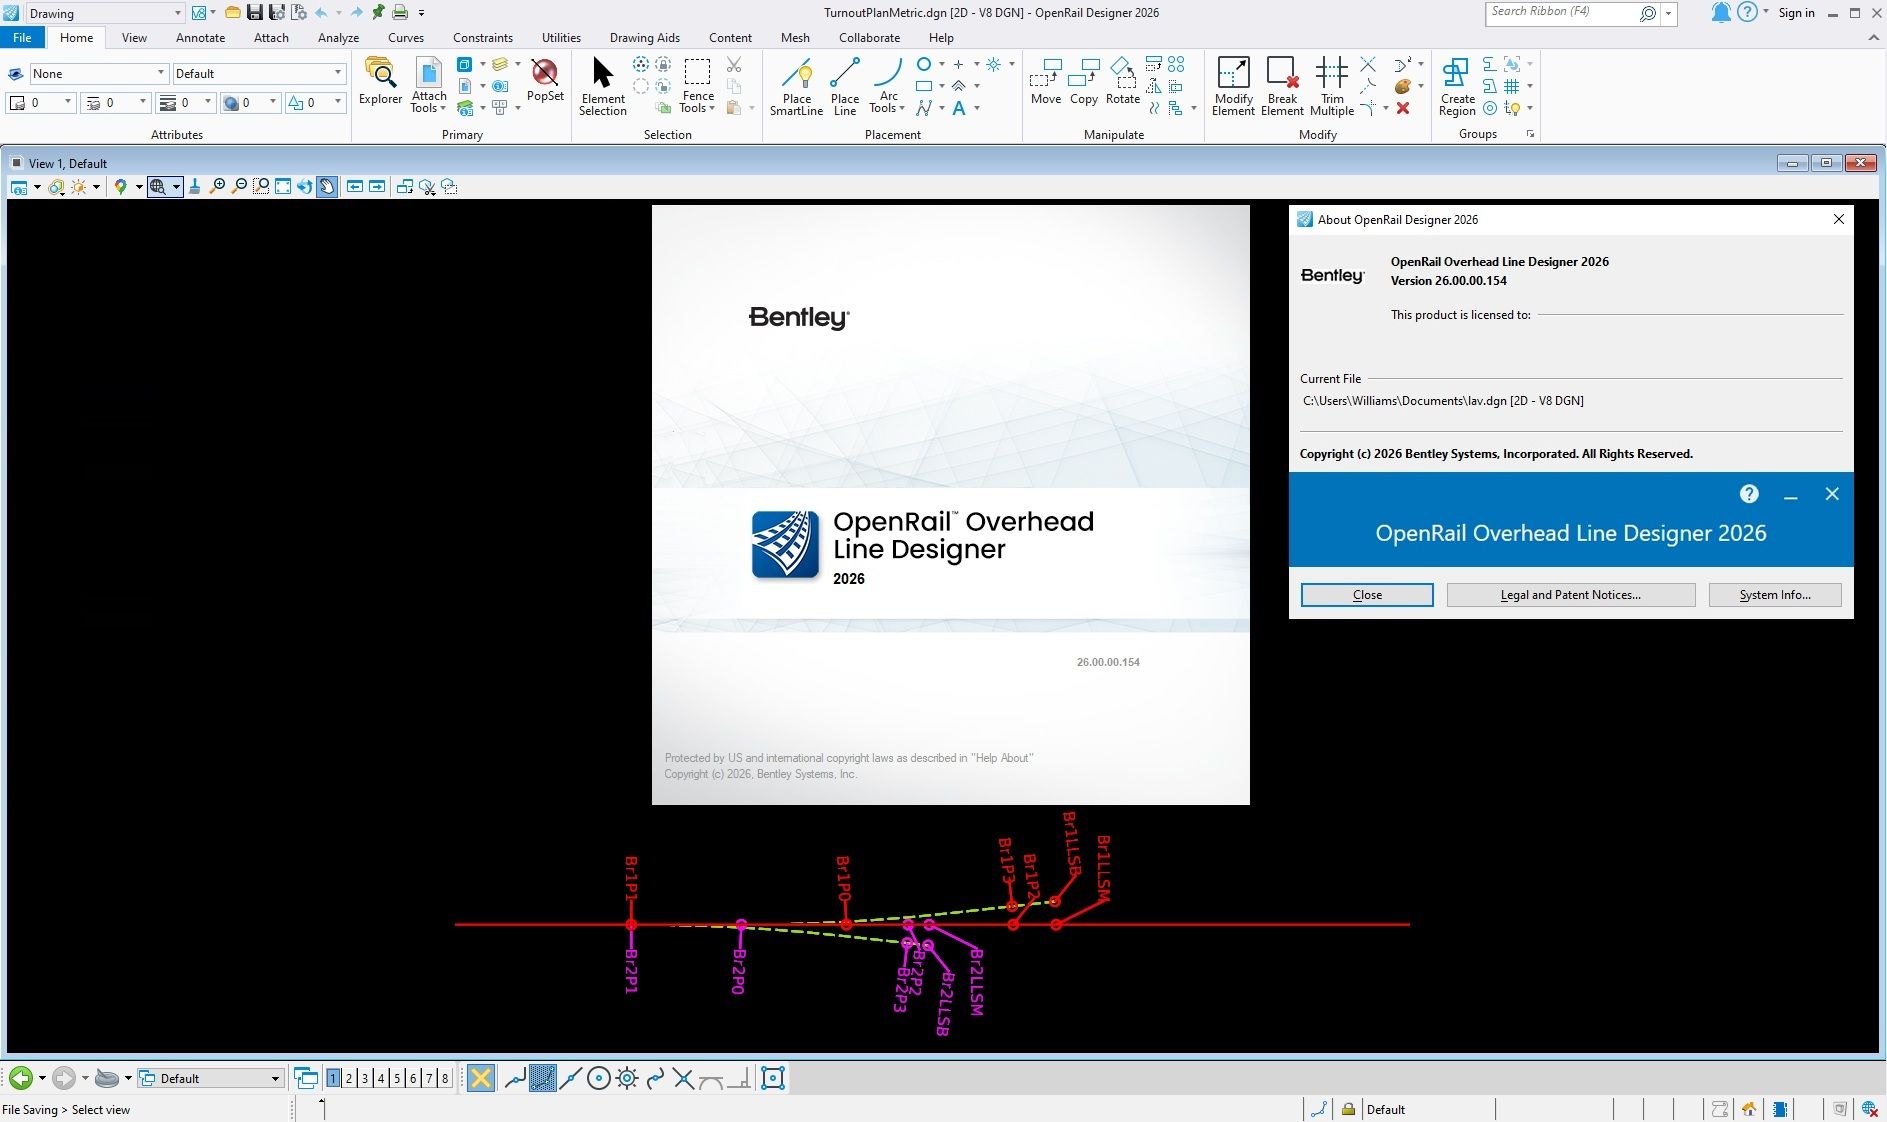
Task: Toggle view number 1 button
Action: point(333,1078)
